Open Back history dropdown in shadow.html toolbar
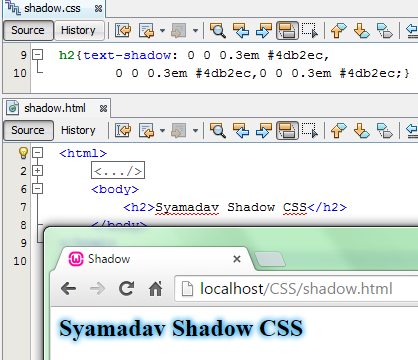Viewport: 418px width, 360px height. [162, 131]
